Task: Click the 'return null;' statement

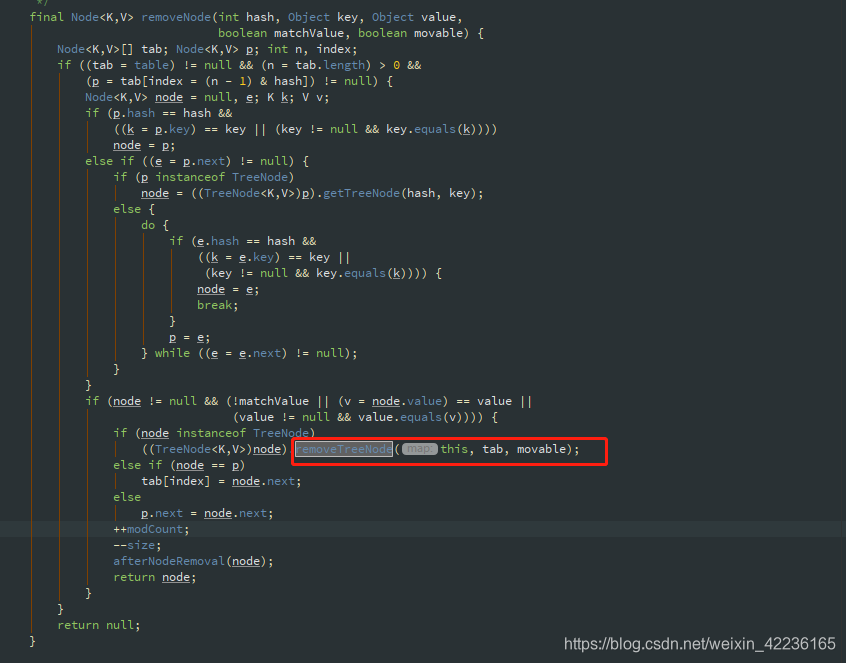Action: (99, 625)
